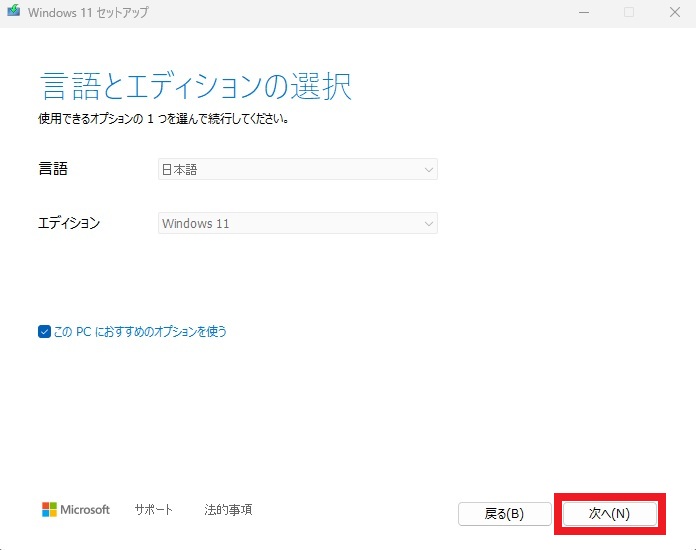Open the 法的事項 link
The image size is (696, 550).
(228, 510)
